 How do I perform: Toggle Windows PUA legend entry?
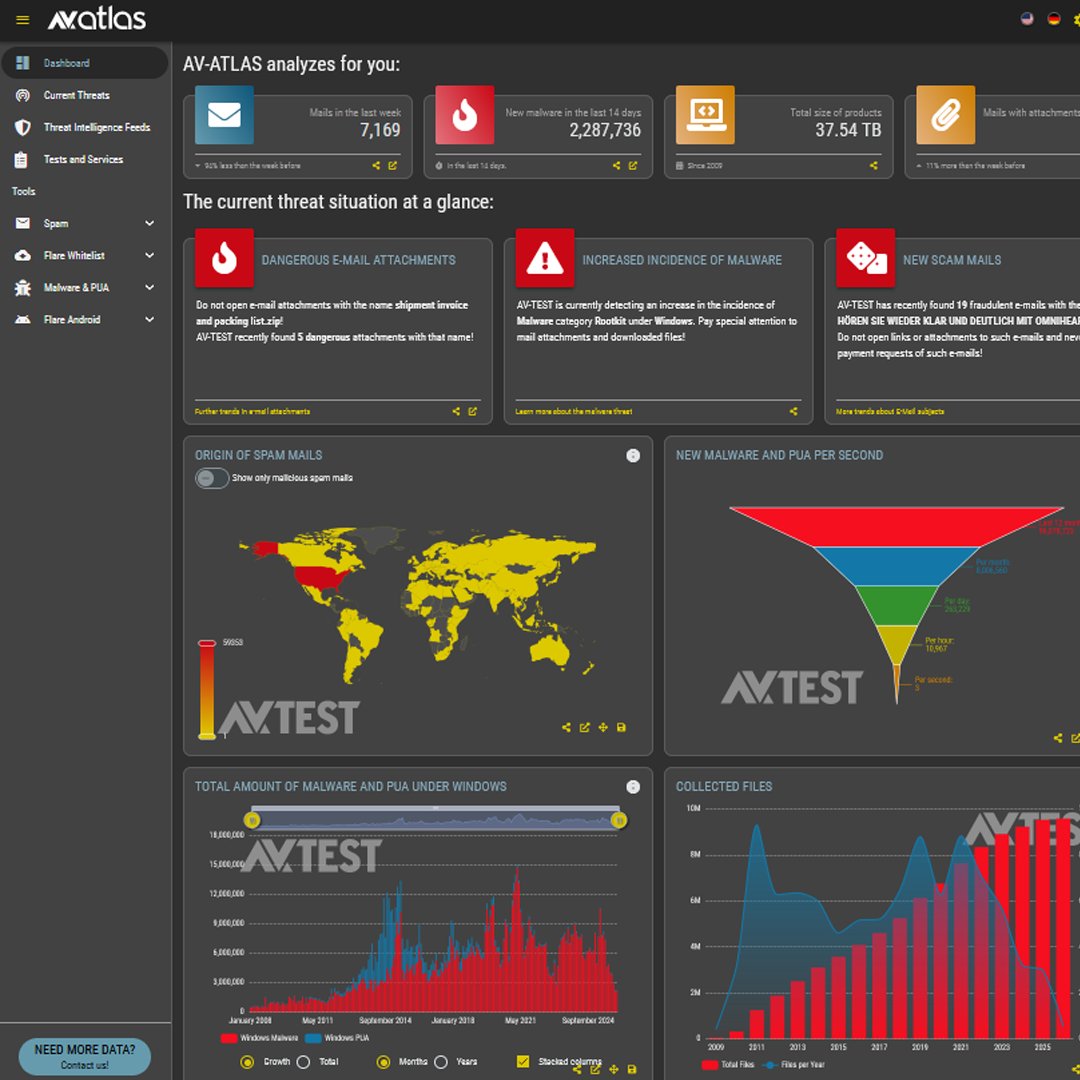coord(337,1038)
